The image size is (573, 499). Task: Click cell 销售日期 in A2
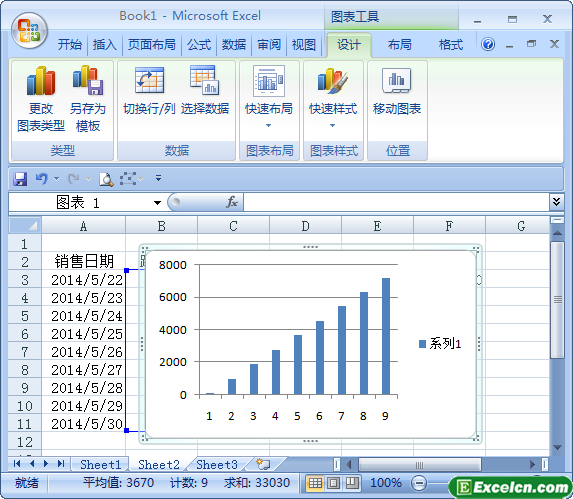click(84, 262)
